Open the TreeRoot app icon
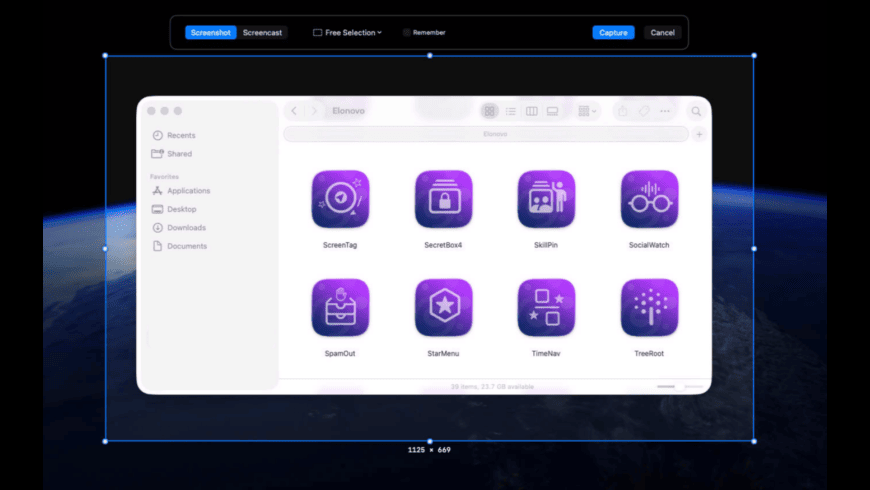 [x=649, y=307]
